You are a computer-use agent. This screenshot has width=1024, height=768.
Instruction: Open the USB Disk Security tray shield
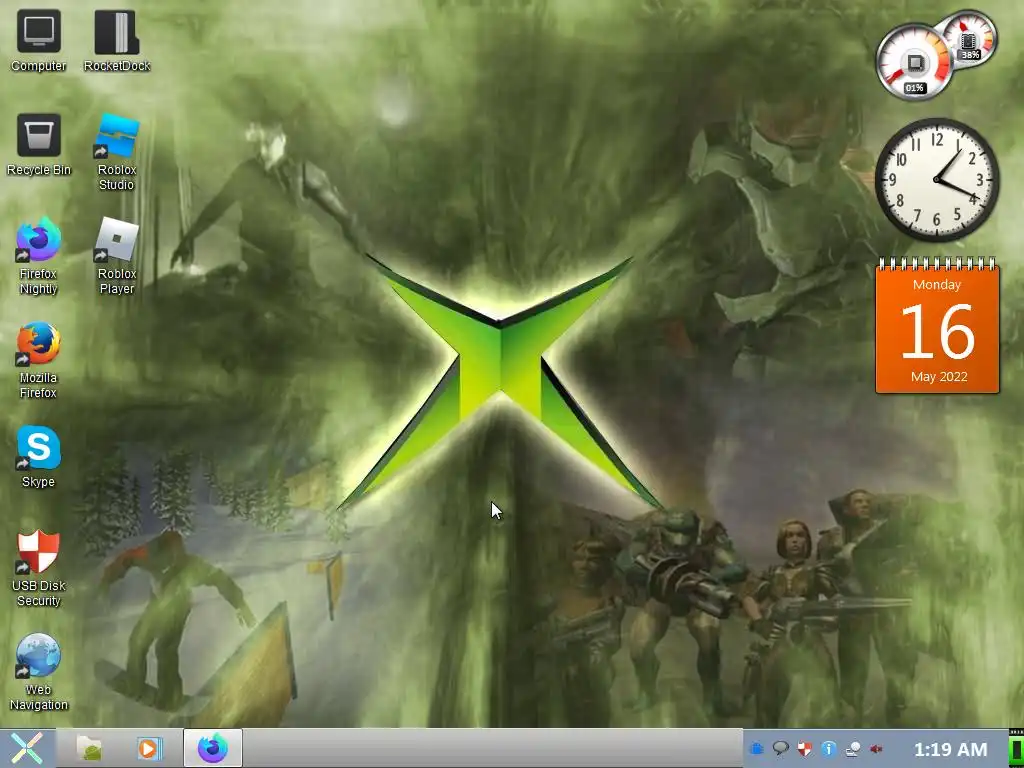click(805, 748)
